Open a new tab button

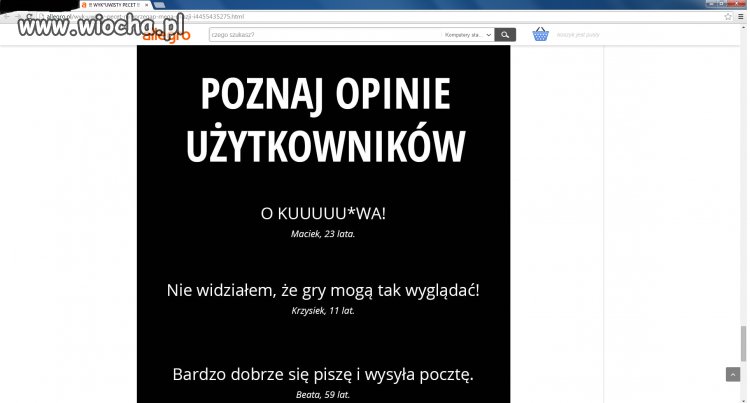coord(159,5)
